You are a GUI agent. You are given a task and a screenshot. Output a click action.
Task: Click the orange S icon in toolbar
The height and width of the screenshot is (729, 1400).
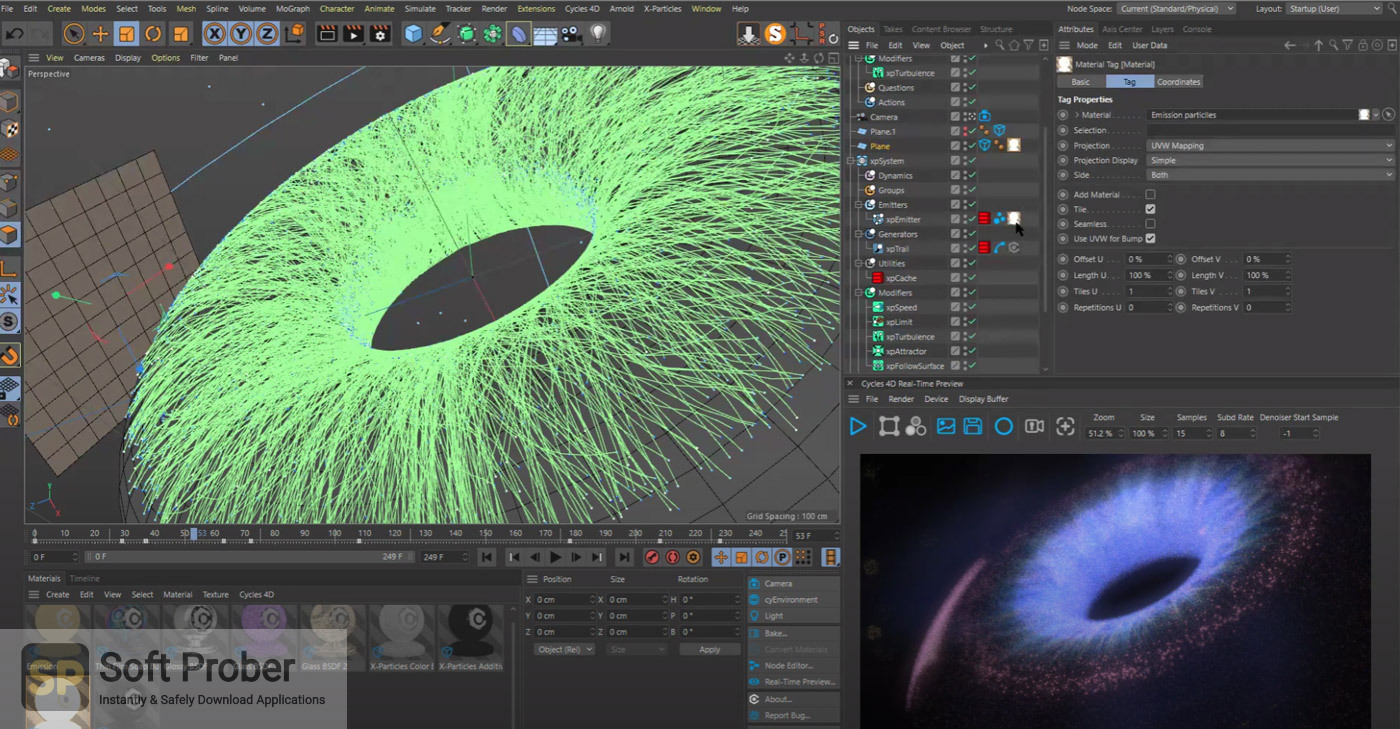click(x=775, y=34)
